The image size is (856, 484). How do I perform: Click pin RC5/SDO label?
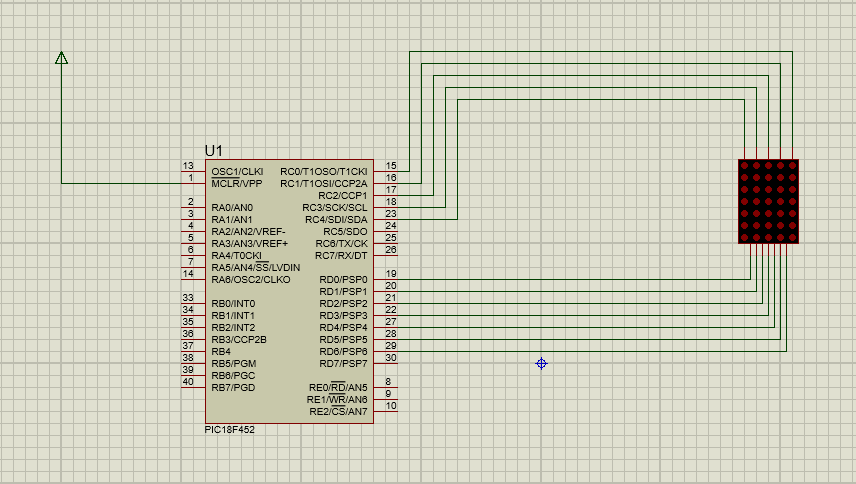coord(346,231)
